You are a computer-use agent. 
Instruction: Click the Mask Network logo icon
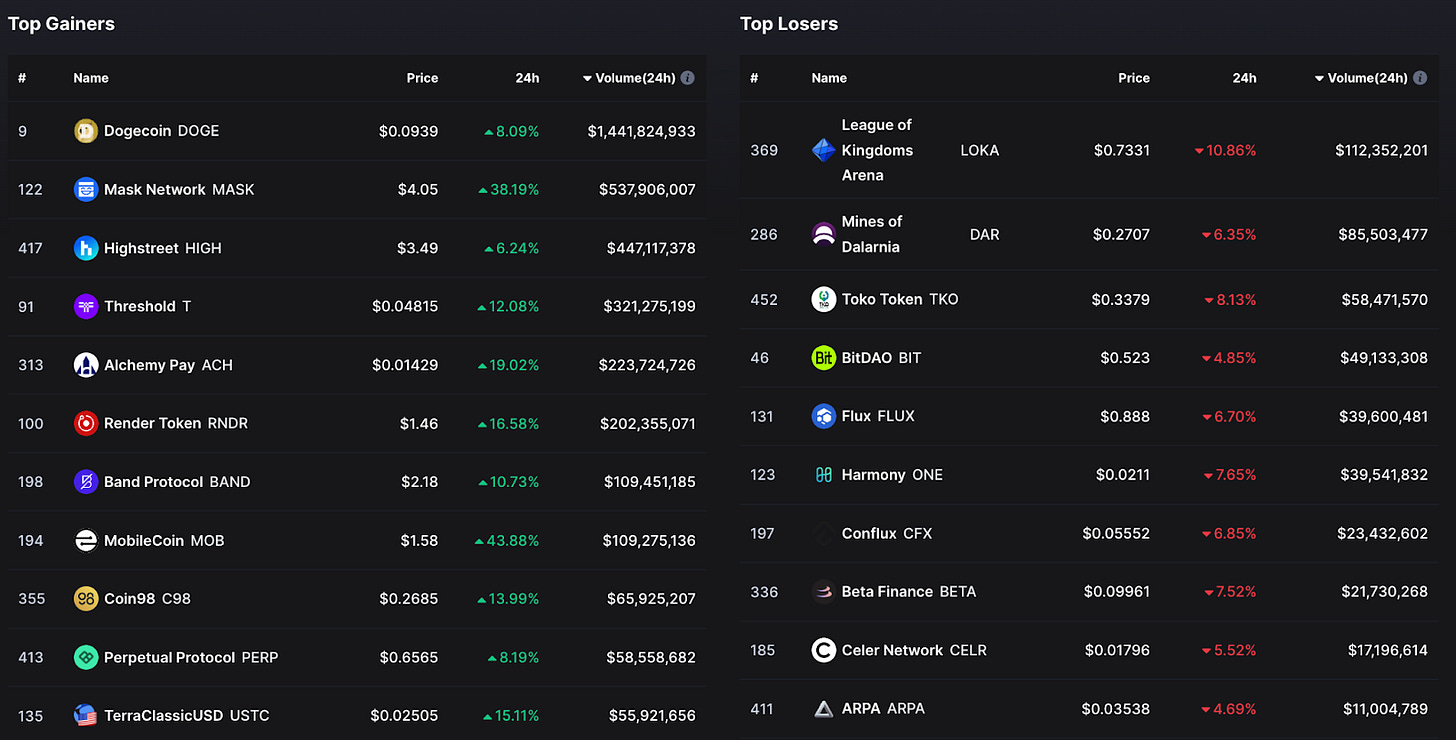pos(86,189)
